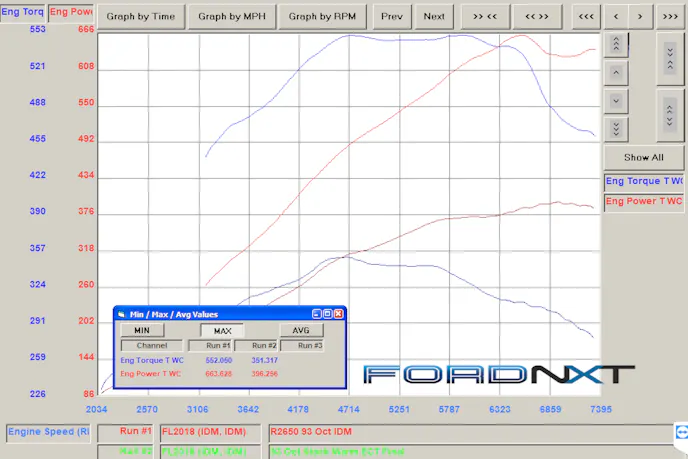Go to Next graph
The height and width of the screenshot is (459, 688).
click(x=434, y=16)
